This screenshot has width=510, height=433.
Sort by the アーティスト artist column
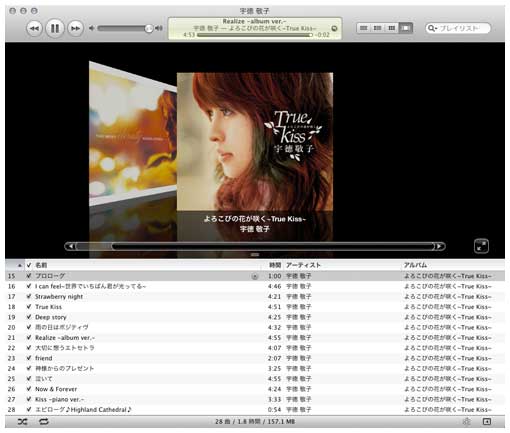click(x=303, y=265)
